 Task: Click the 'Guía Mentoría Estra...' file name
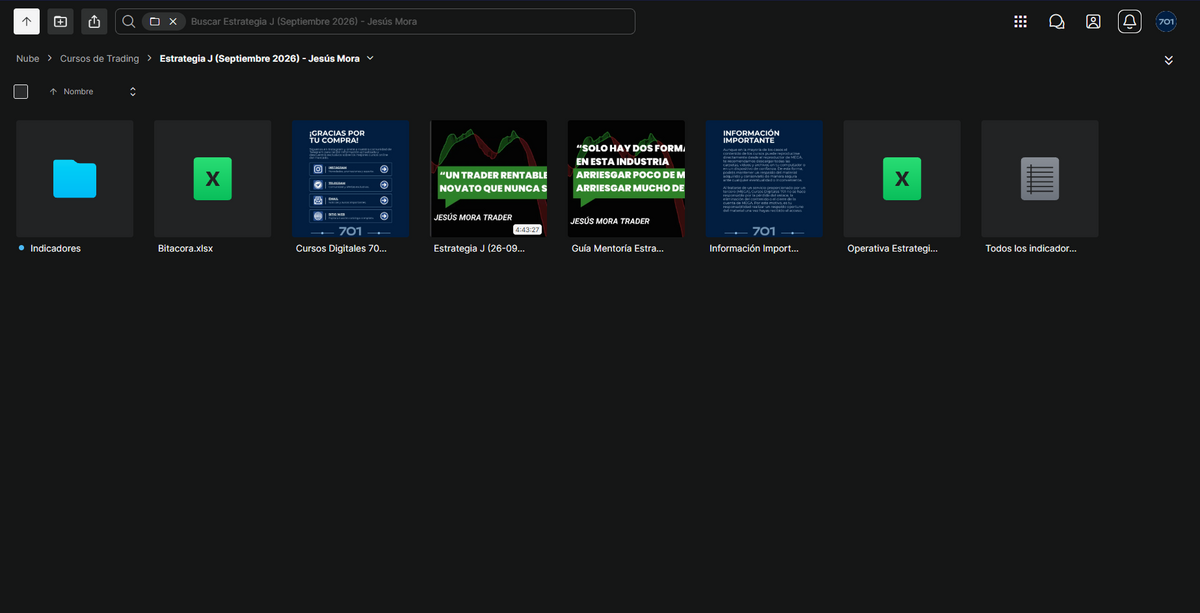(x=618, y=249)
